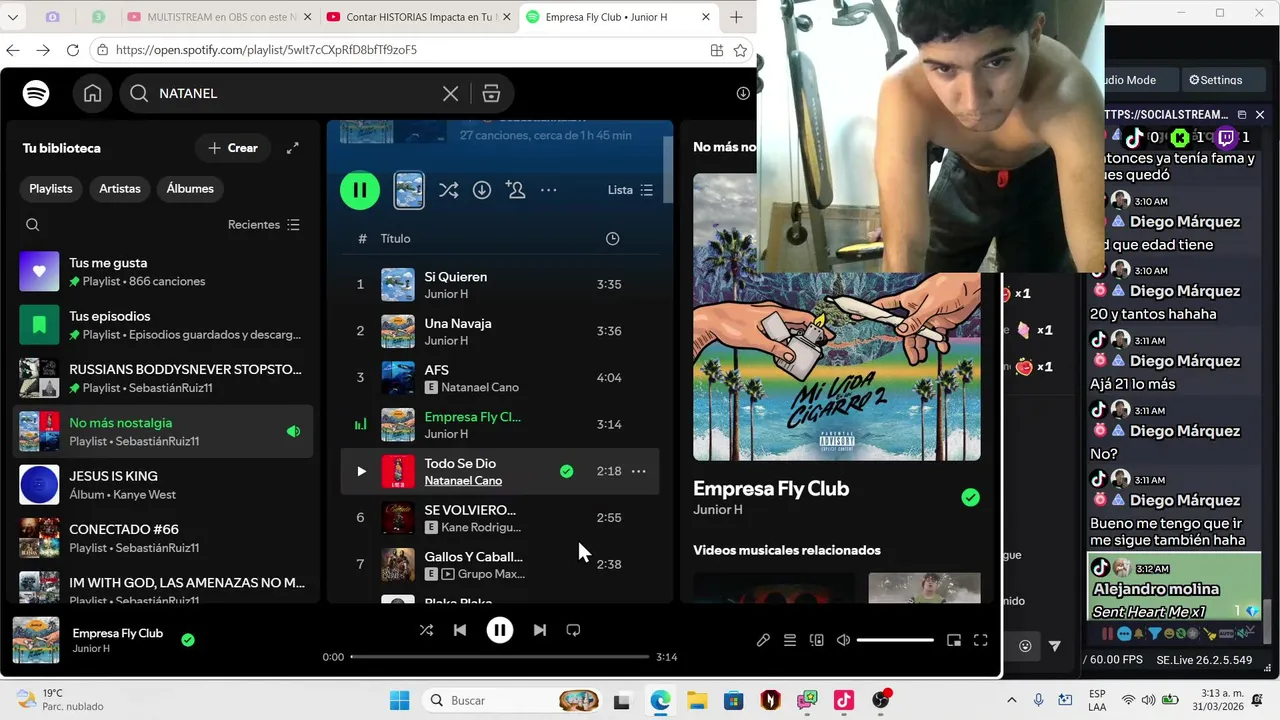This screenshot has height=720, width=1280.
Task: Open the Recientes sort dropdown
Action: [x=264, y=225]
